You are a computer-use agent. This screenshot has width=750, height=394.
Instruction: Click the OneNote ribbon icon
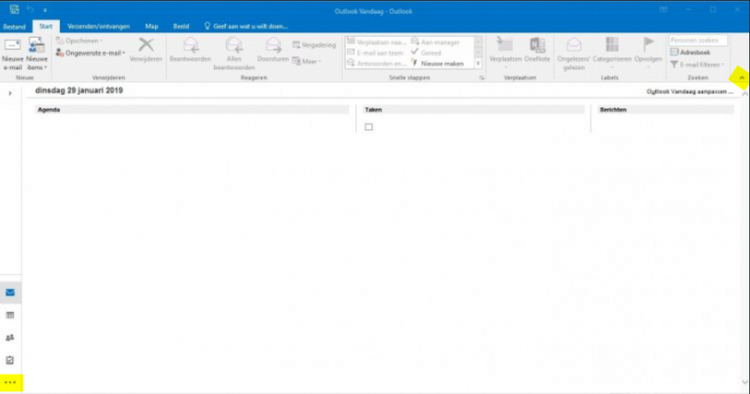[537, 50]
